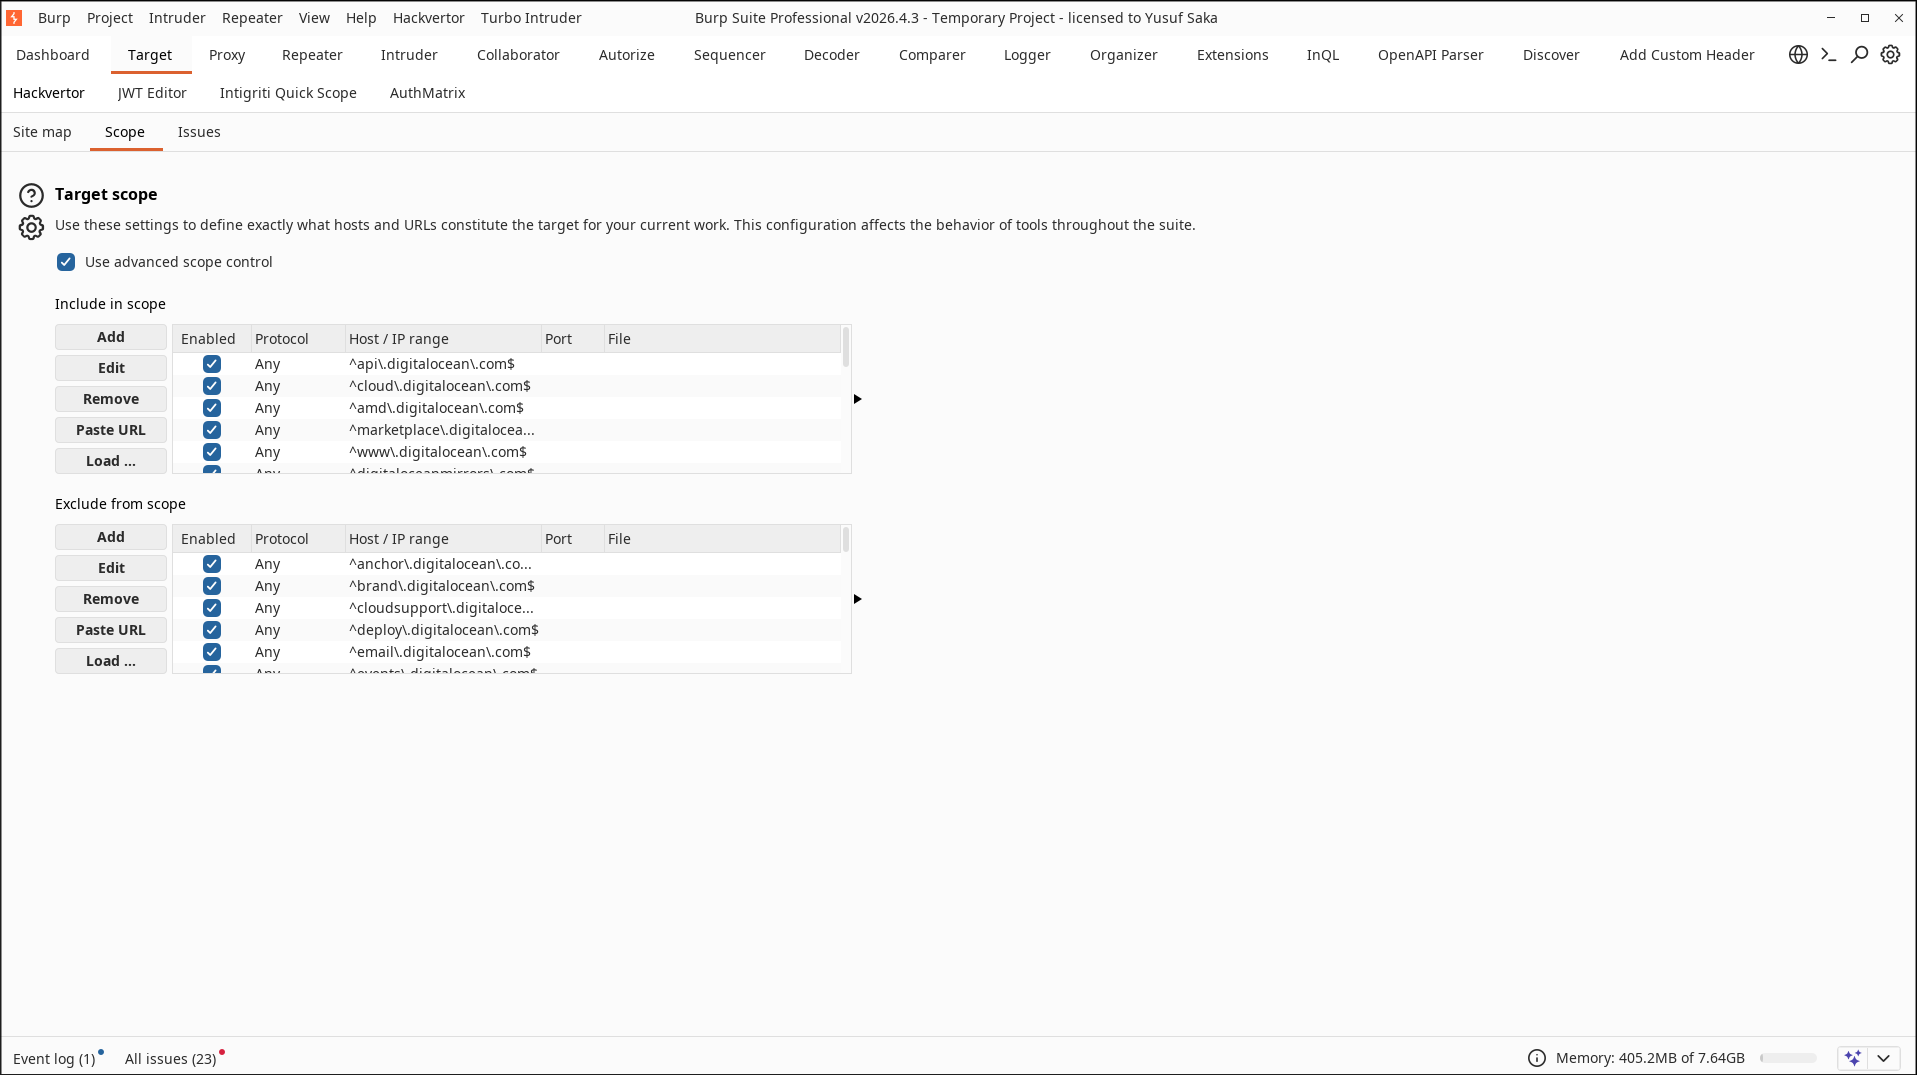
Task: Open the Autorize tab
Action: coord(627,55)
